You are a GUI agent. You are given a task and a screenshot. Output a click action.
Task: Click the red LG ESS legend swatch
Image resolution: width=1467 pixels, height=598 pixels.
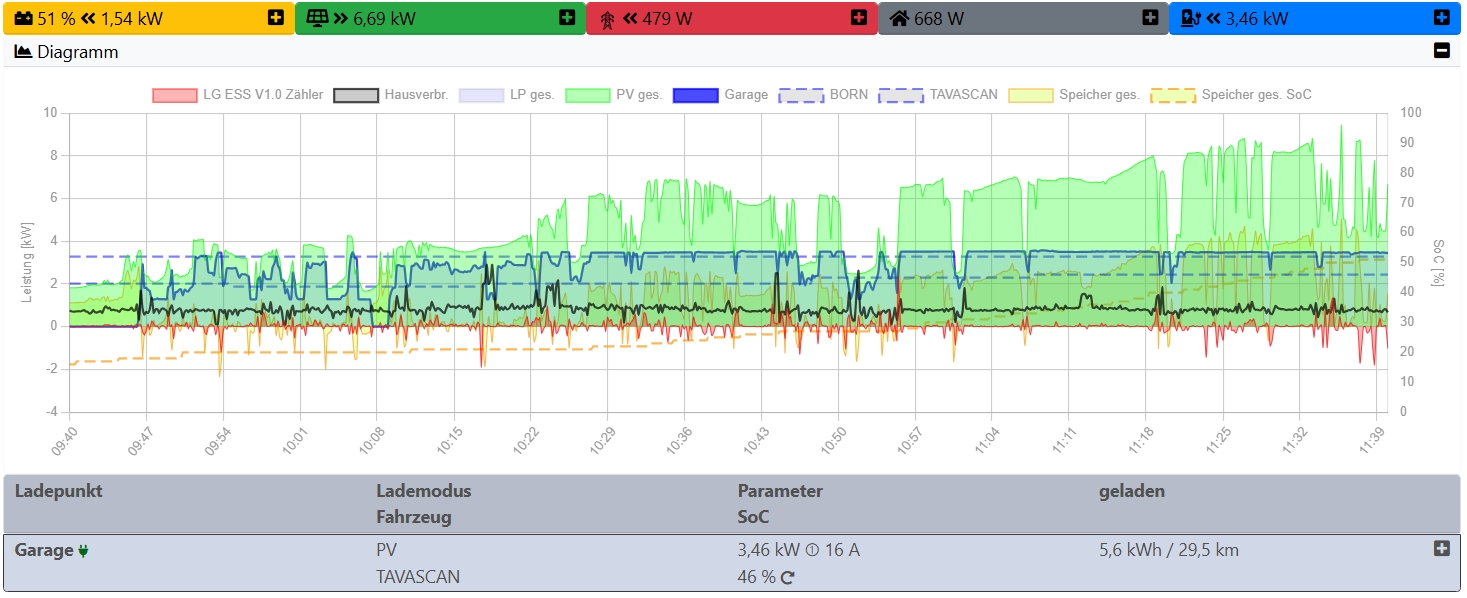[174, 95]
